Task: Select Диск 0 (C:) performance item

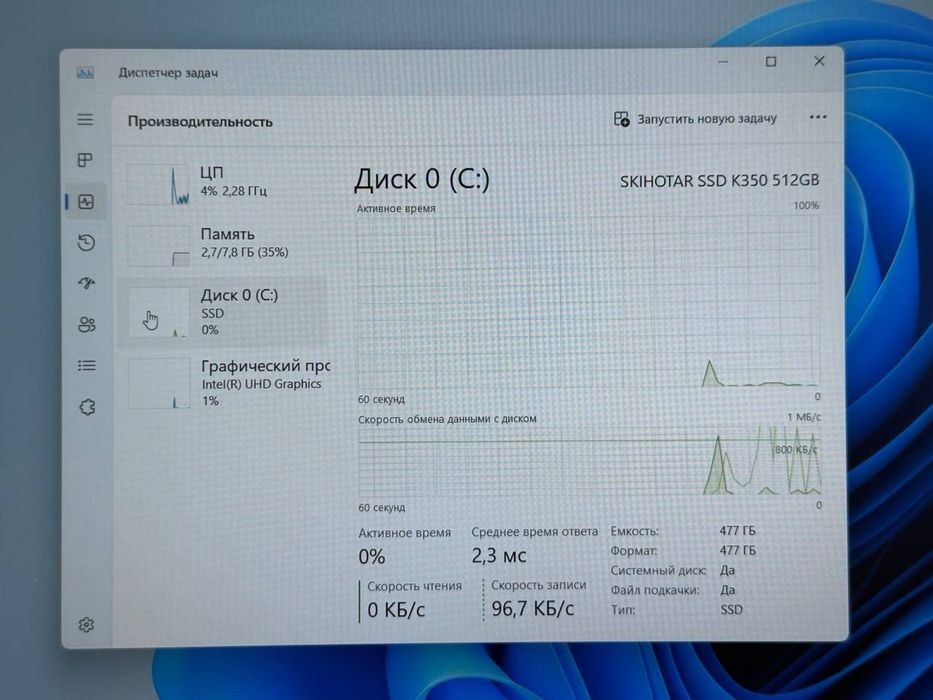Action: click(223, 312)
